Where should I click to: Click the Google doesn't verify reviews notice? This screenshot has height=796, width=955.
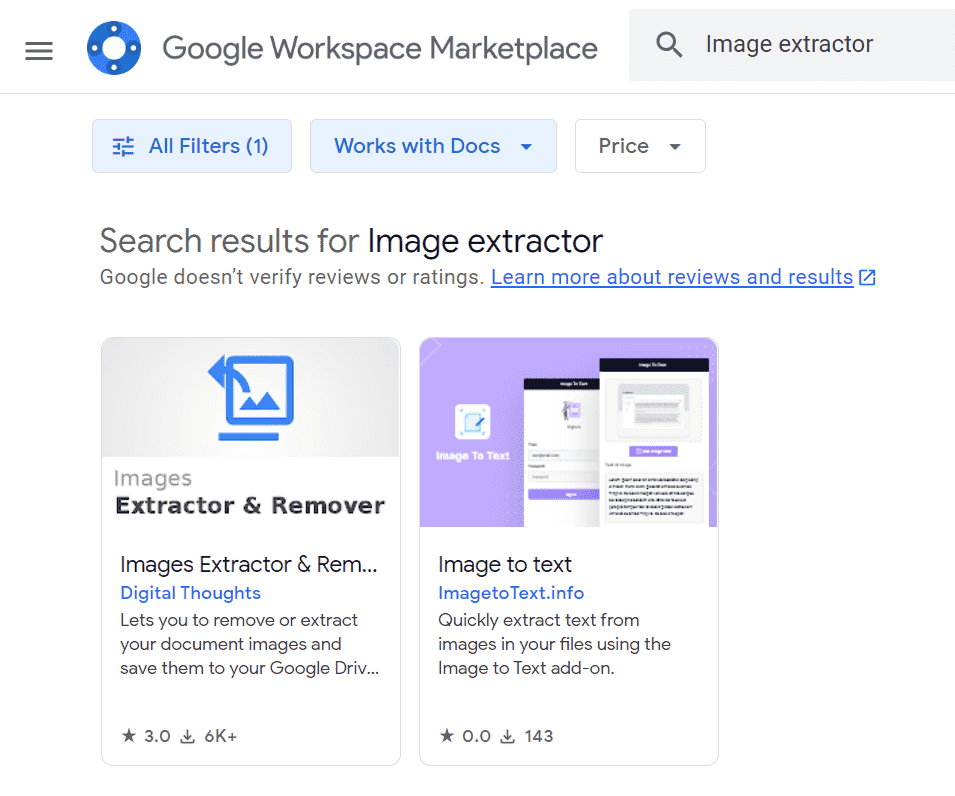[x=292, y=277]
